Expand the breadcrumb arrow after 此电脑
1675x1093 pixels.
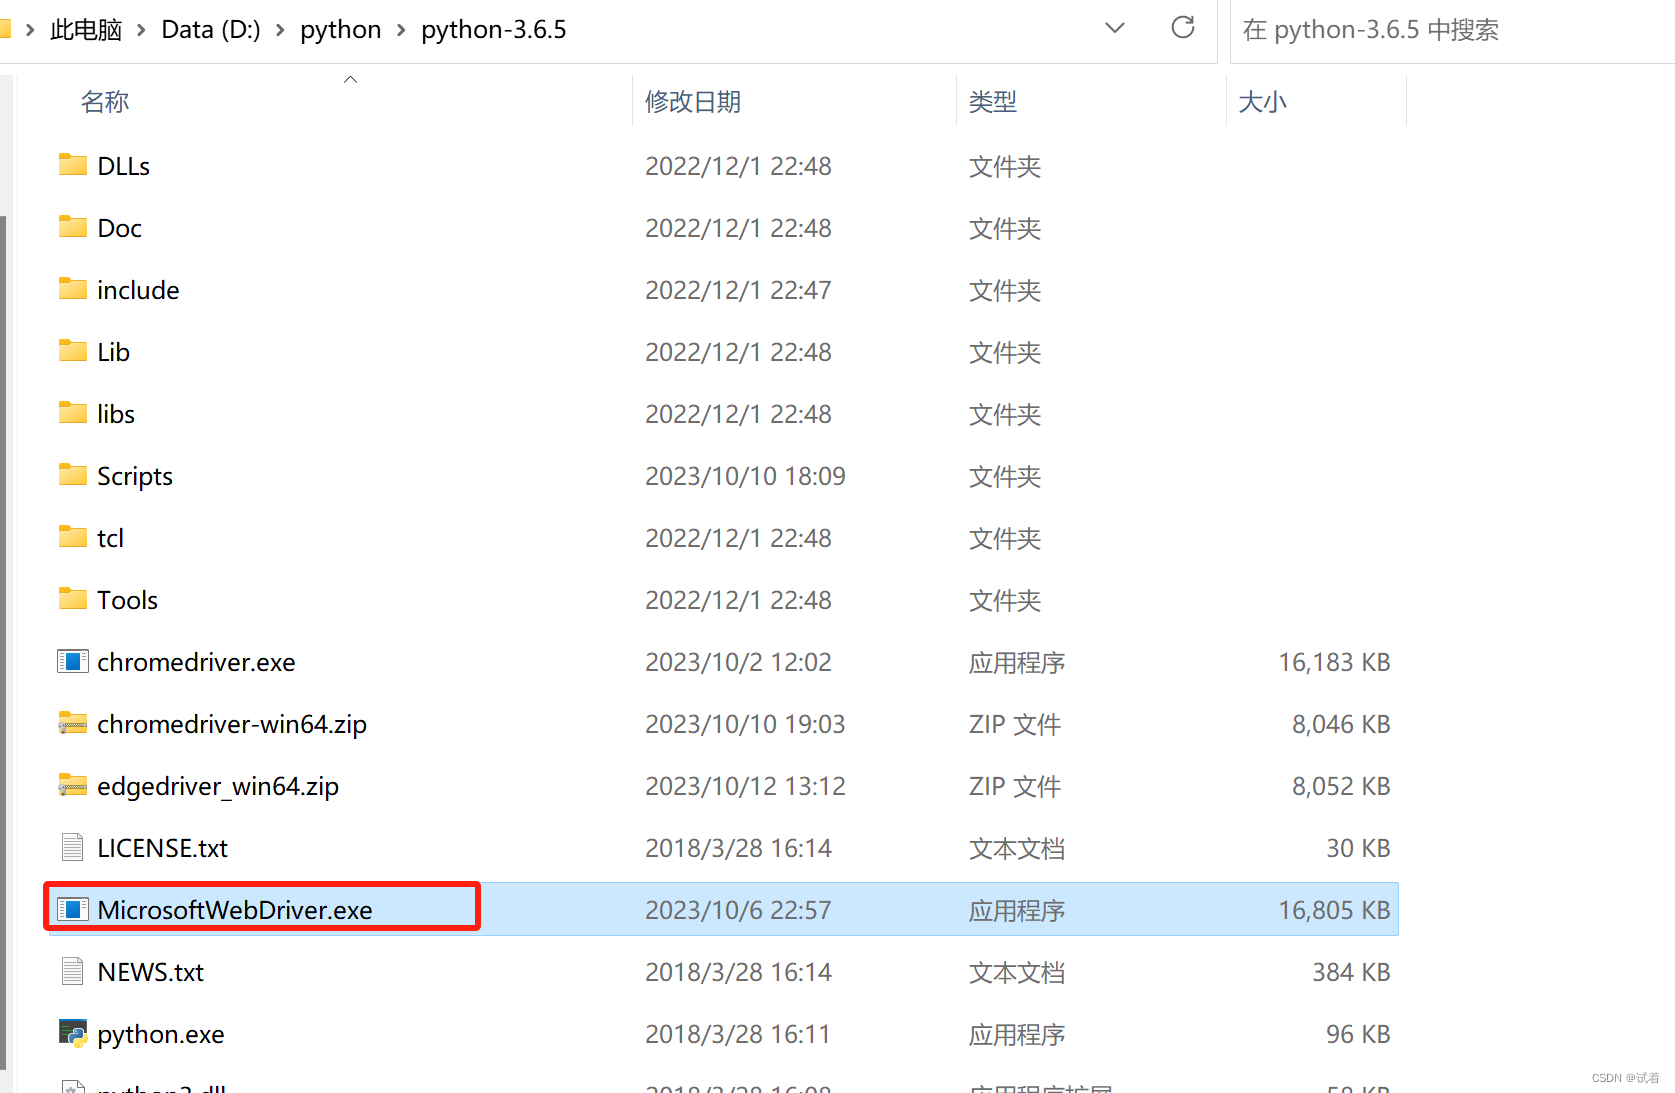[x=140, y=30]
